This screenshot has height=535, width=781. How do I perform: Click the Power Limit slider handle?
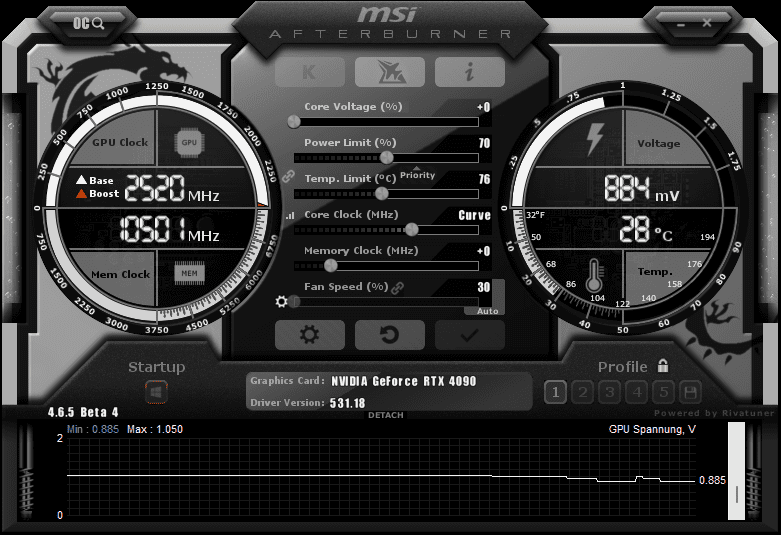pos(387,158)
